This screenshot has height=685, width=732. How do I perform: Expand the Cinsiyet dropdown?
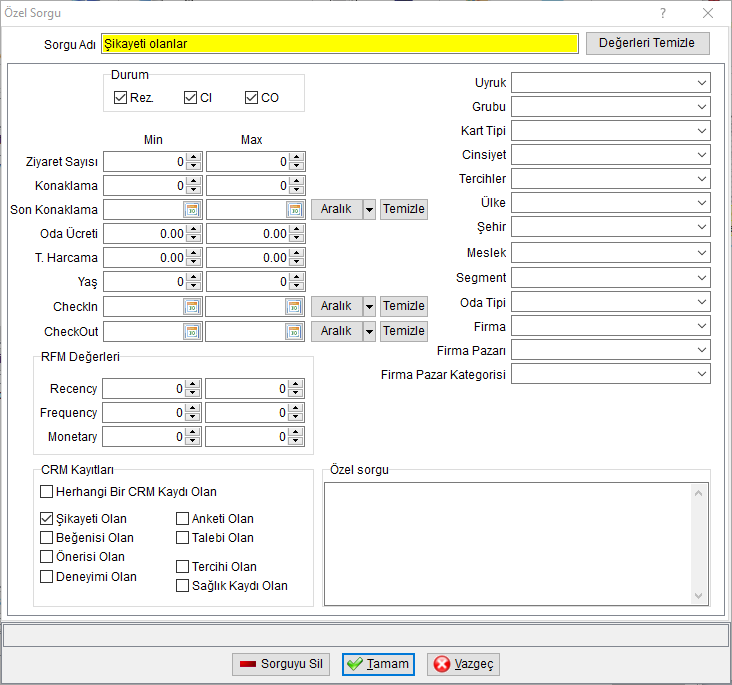702,155
